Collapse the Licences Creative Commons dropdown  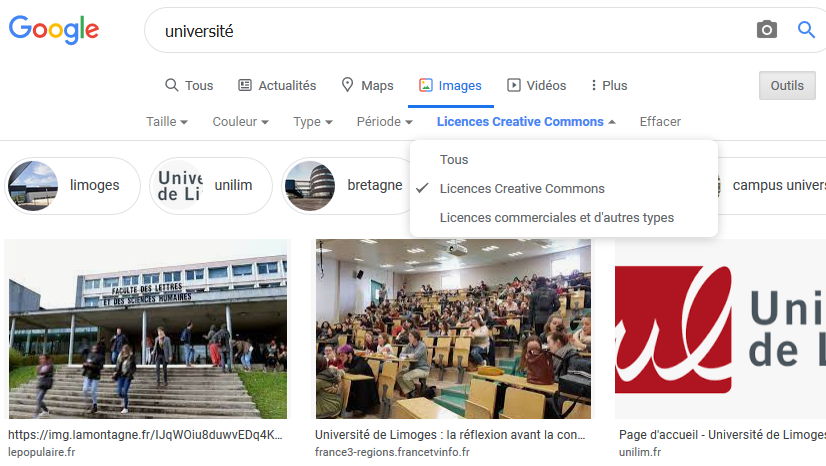tap(526, 122)
